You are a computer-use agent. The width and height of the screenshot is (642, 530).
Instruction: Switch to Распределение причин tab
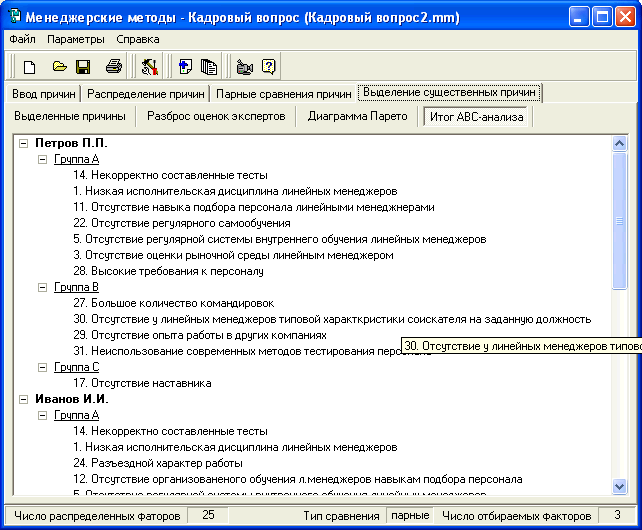coord(145,94)
